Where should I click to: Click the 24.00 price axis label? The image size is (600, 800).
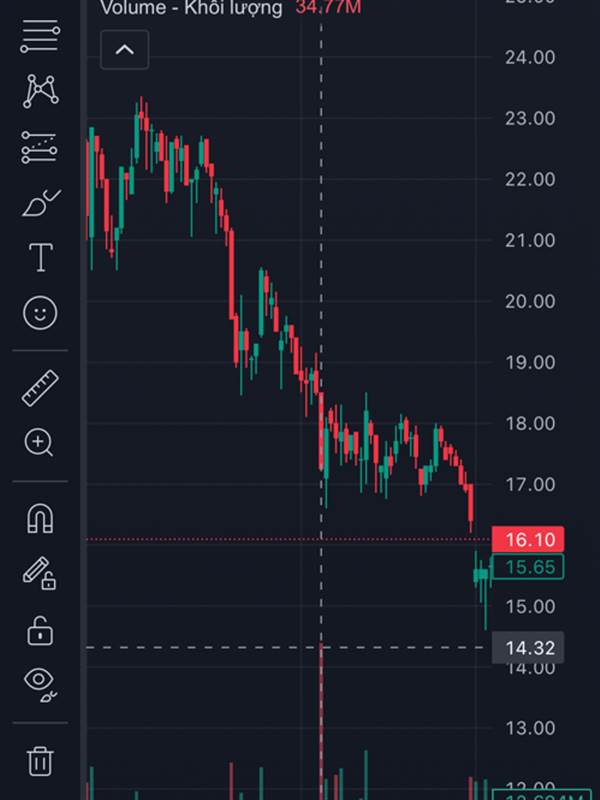[530, 58]
